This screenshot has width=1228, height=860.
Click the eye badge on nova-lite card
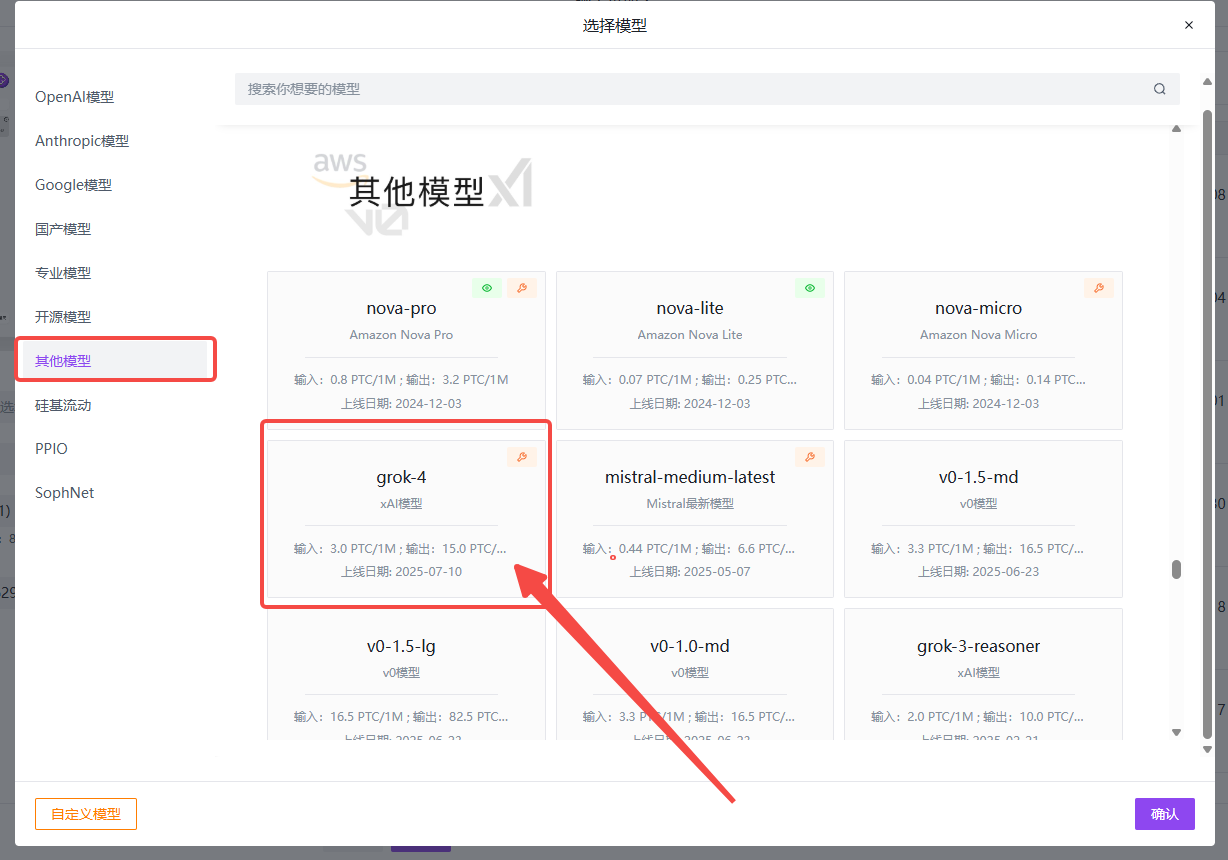(810, 288)
